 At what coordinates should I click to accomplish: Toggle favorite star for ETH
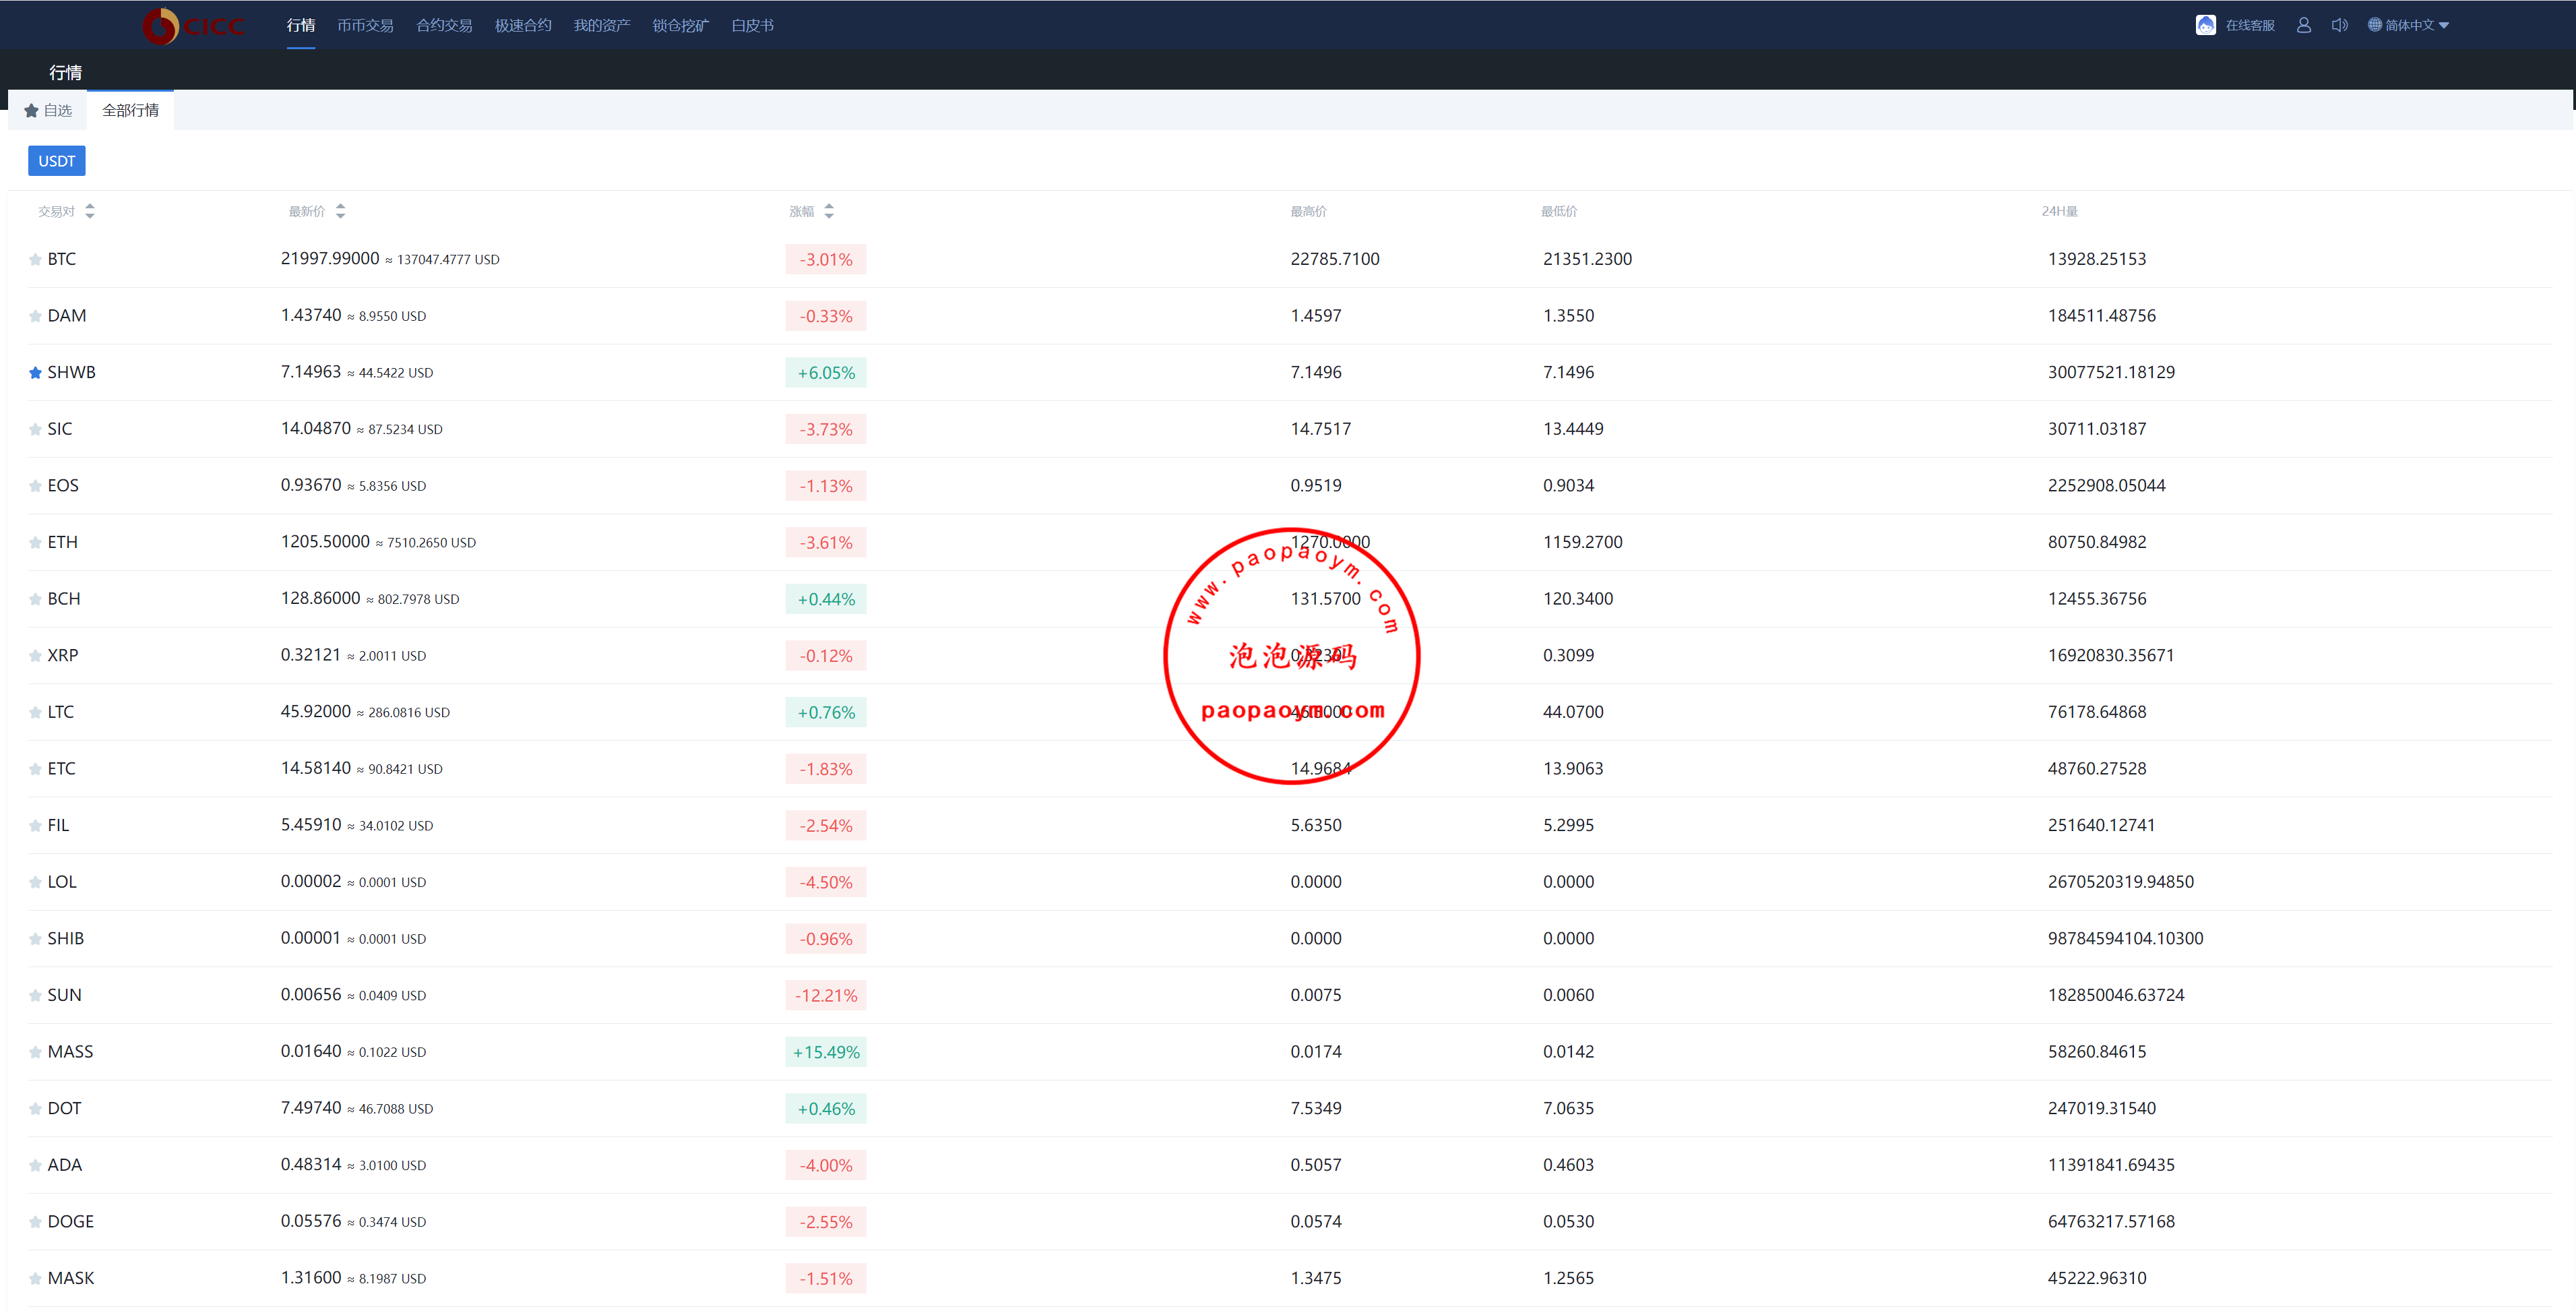click(35, 543)
